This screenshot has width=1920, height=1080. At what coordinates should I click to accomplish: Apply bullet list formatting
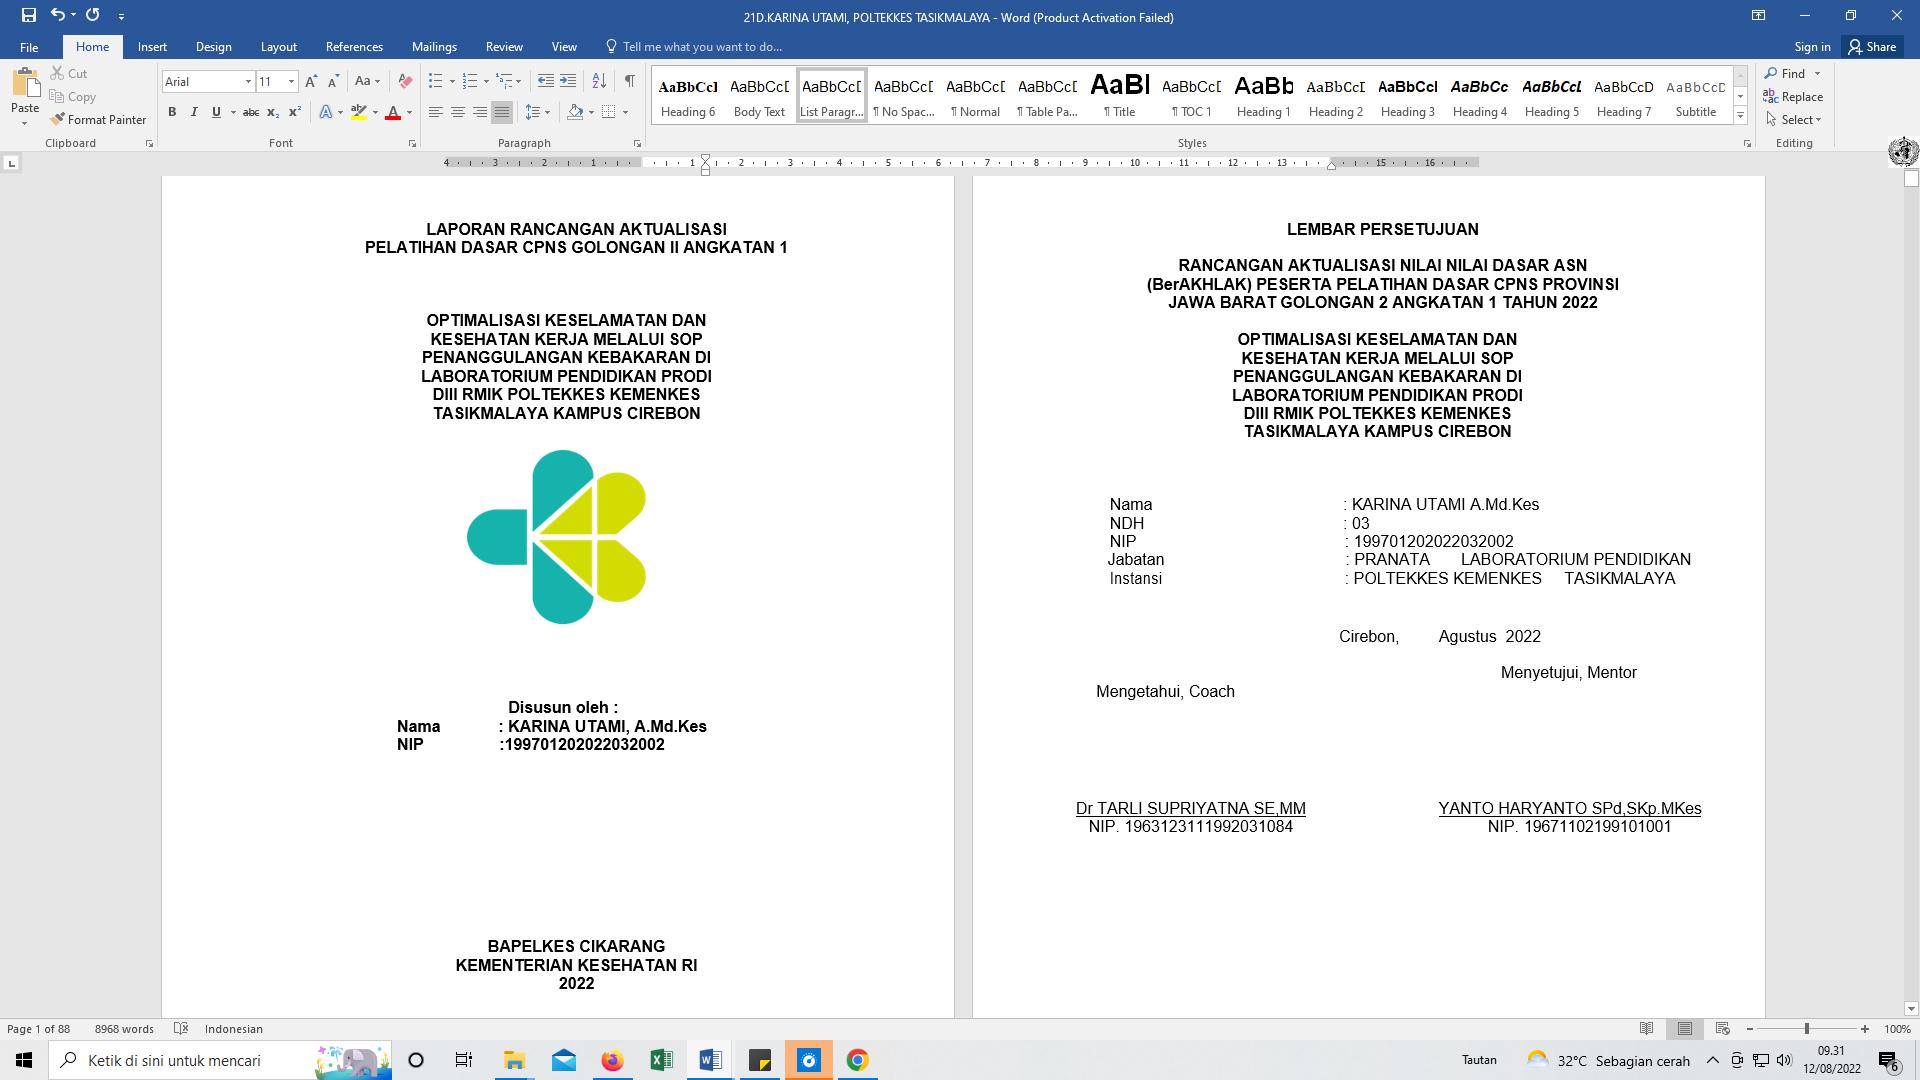(x=435, y=81)
